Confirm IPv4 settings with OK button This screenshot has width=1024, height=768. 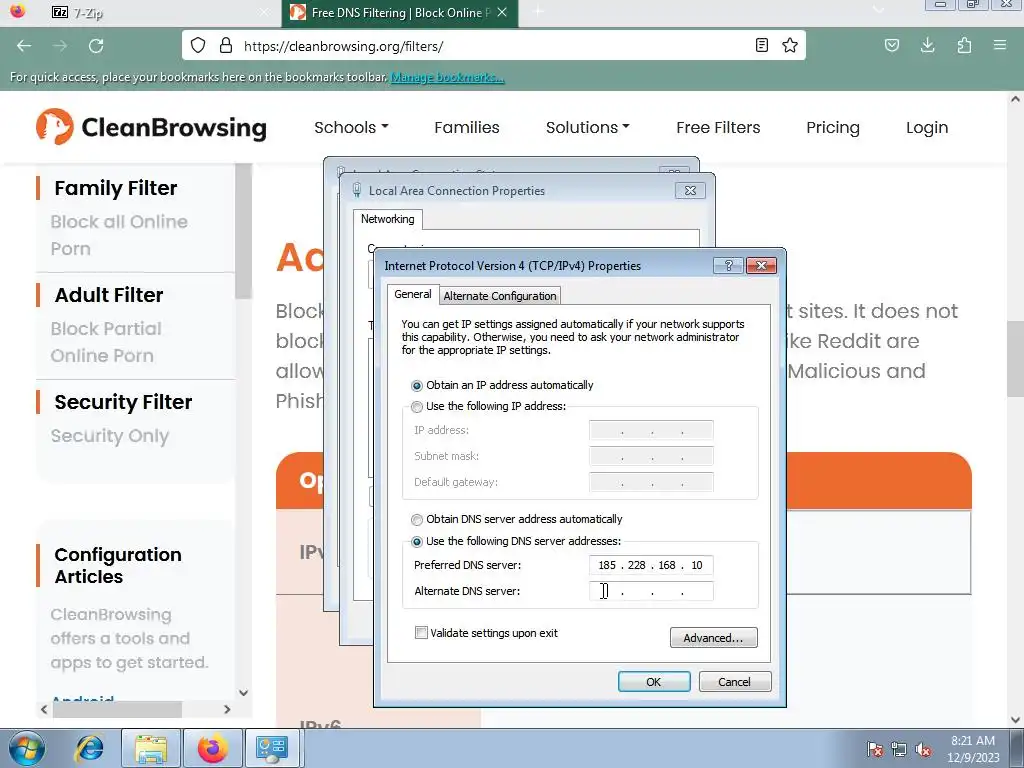point(654,682)
